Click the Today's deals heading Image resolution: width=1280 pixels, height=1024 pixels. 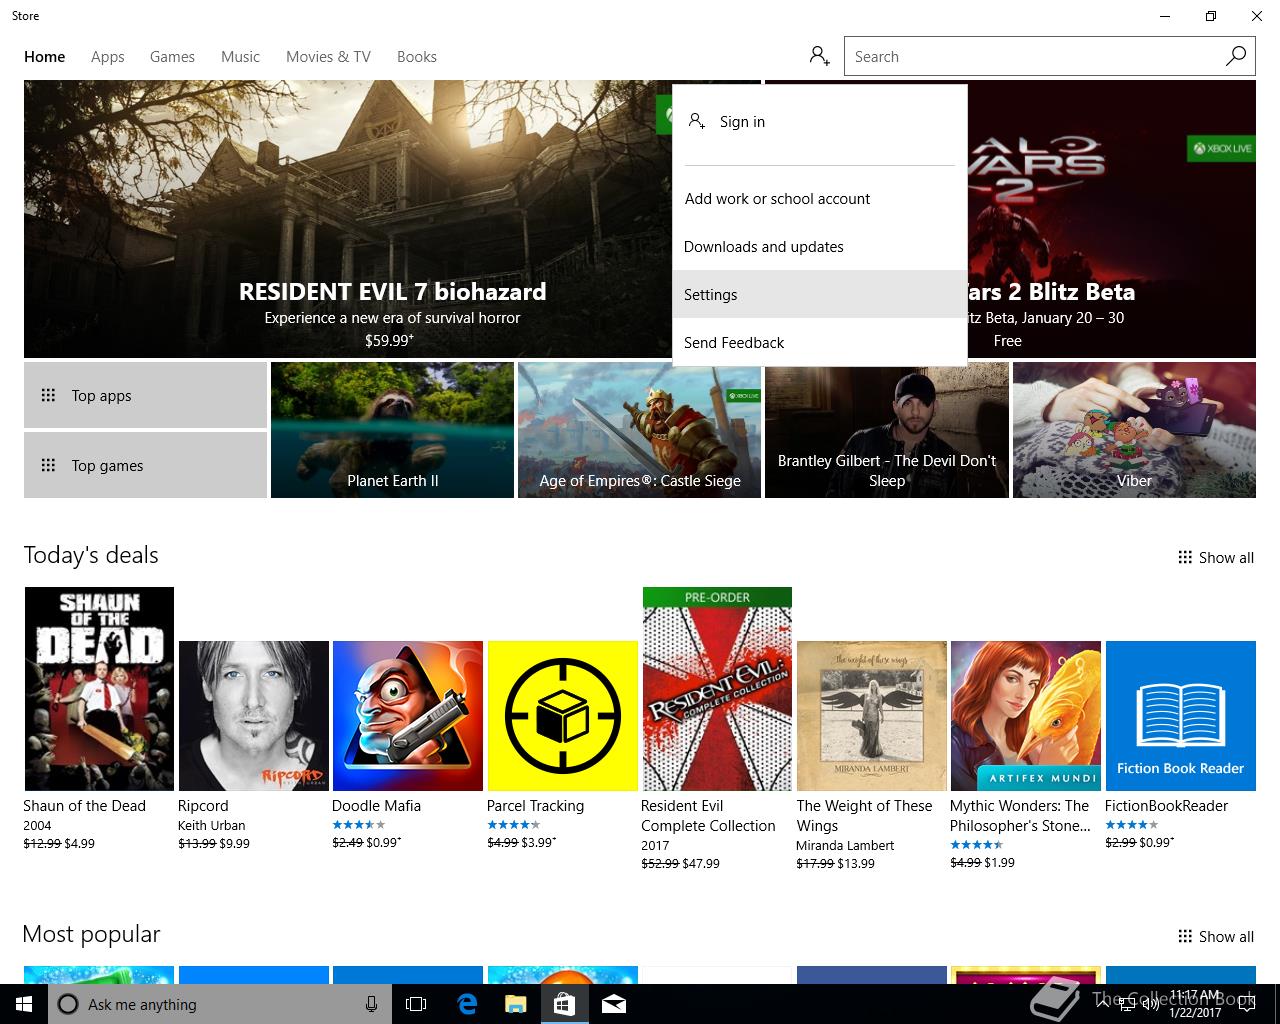coord(91,555)
